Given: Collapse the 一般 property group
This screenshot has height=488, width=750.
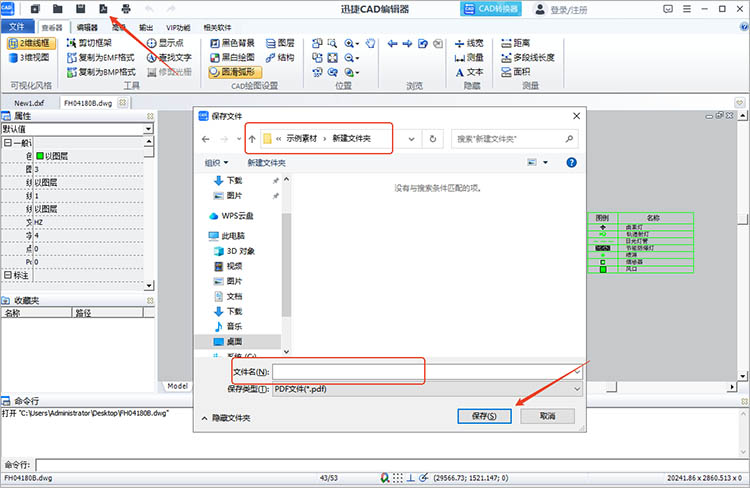Looking at the screenshot, I should (8, 143).
